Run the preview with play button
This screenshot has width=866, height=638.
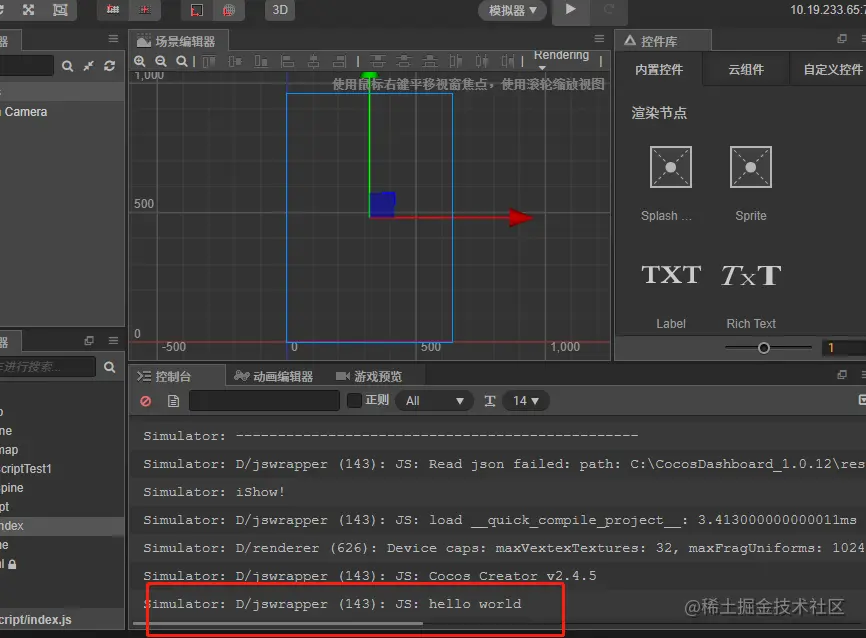pyautogui.click(x=571, y=10)
